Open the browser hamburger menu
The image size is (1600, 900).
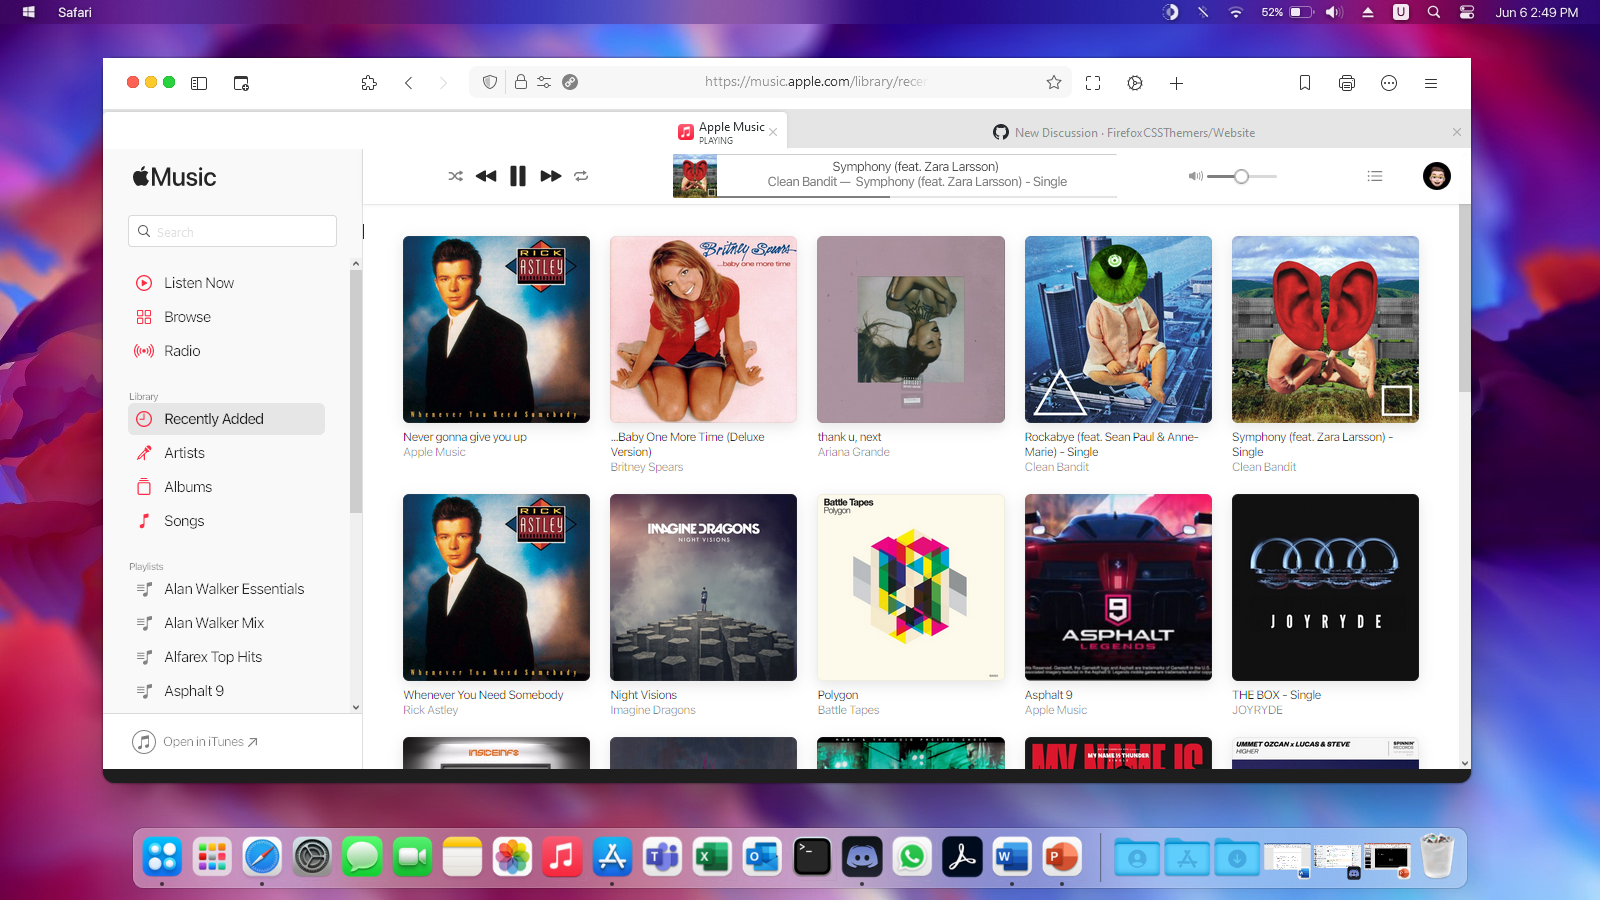1431,83
